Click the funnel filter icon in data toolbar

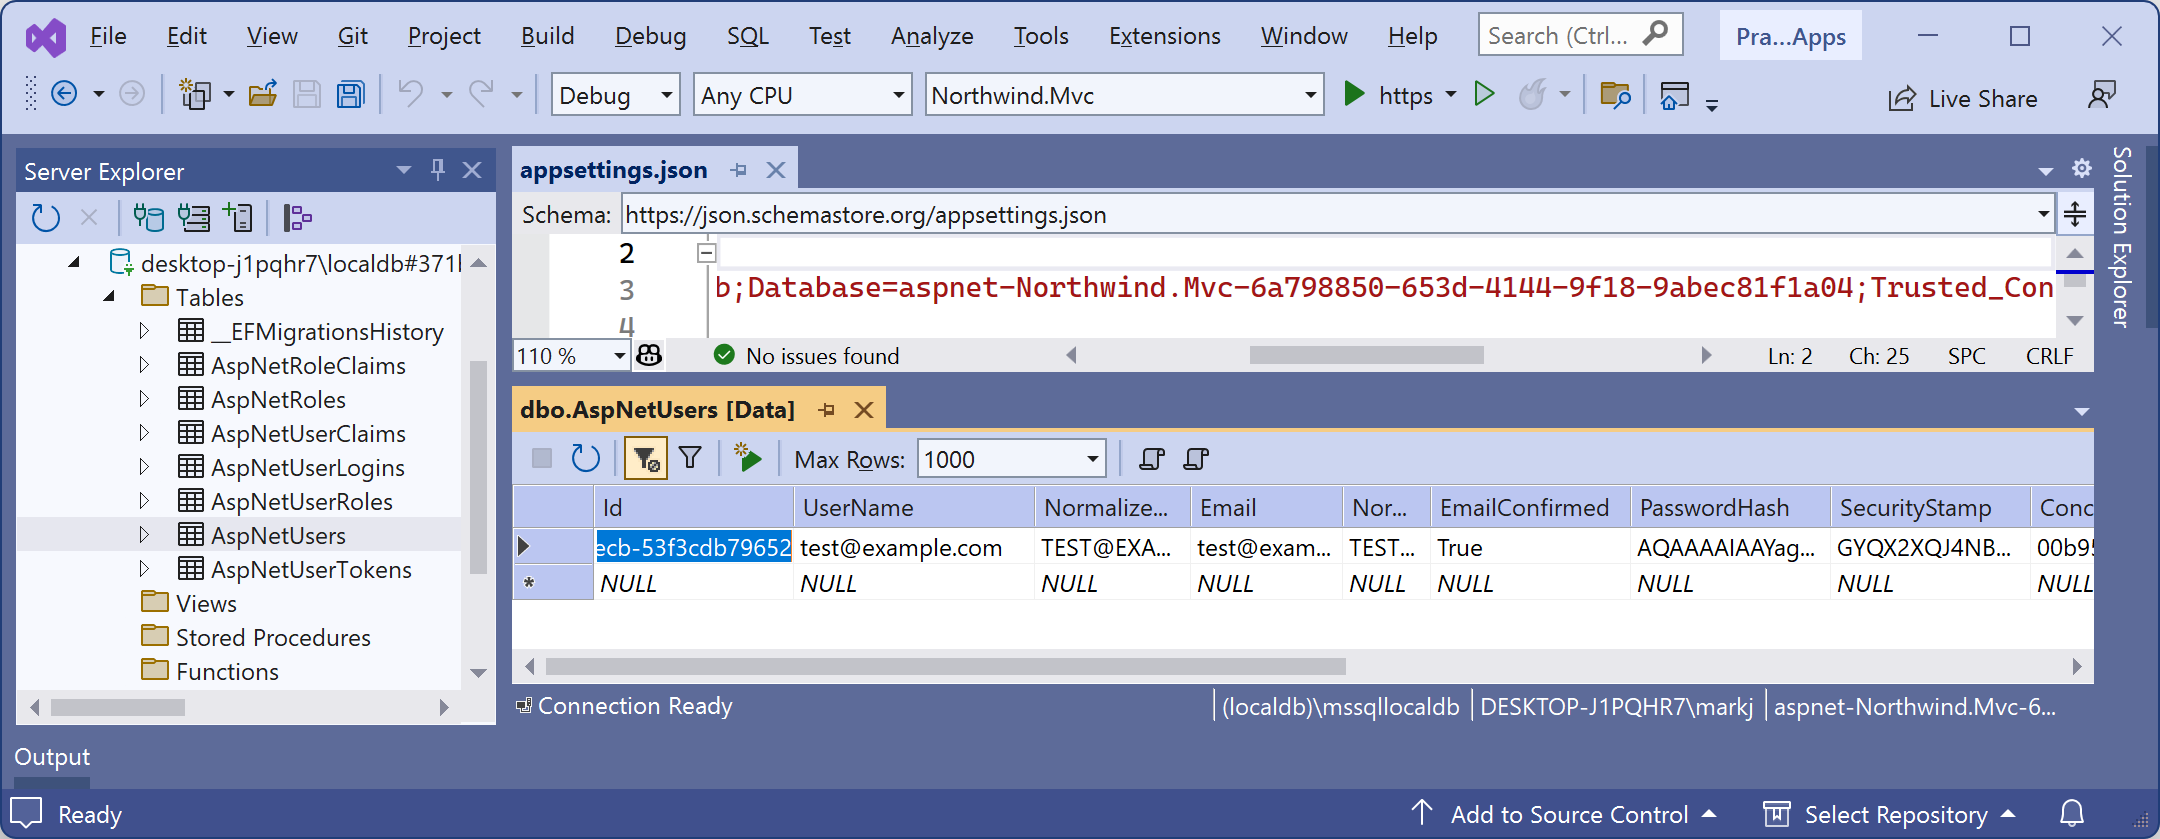[x=690, y=458]
